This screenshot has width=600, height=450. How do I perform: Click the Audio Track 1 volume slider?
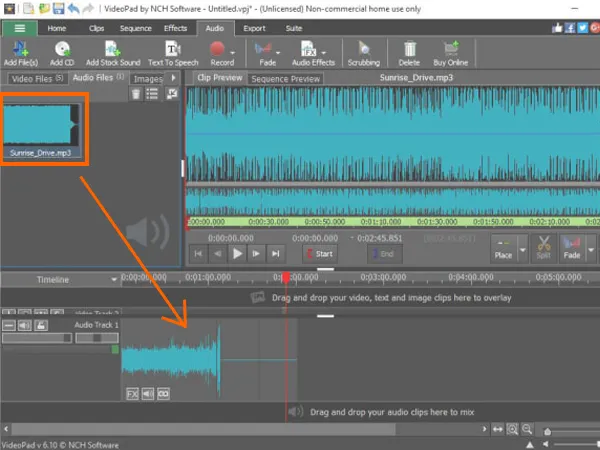pos(37,338)
